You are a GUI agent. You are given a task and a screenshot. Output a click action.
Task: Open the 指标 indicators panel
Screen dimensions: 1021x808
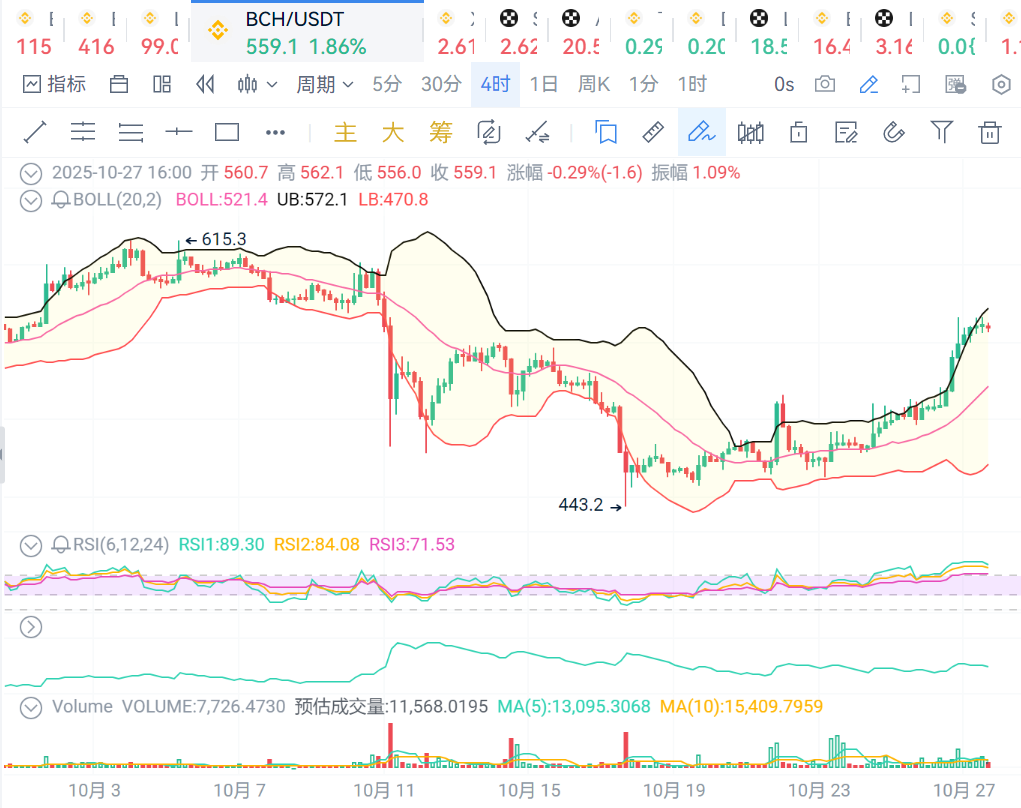(55, 84)
